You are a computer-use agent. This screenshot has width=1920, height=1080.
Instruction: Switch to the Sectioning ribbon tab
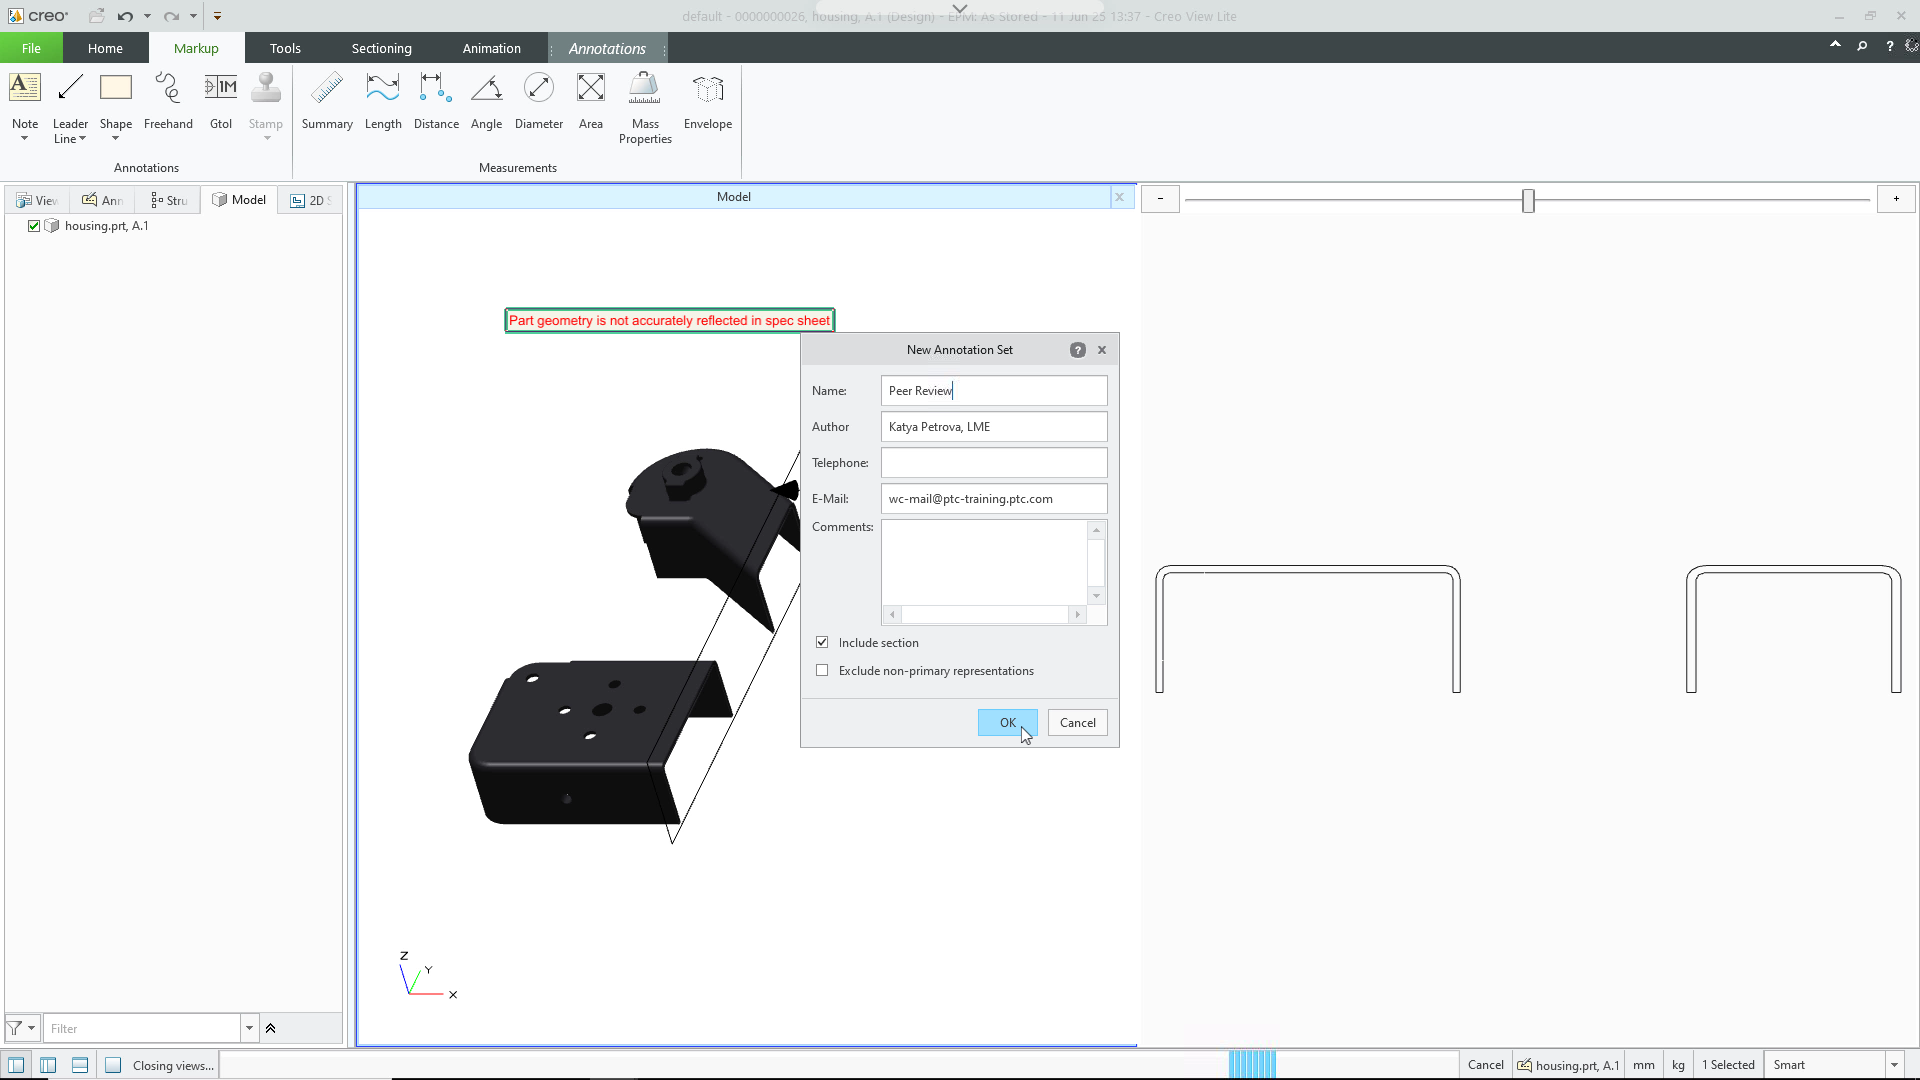381,48
